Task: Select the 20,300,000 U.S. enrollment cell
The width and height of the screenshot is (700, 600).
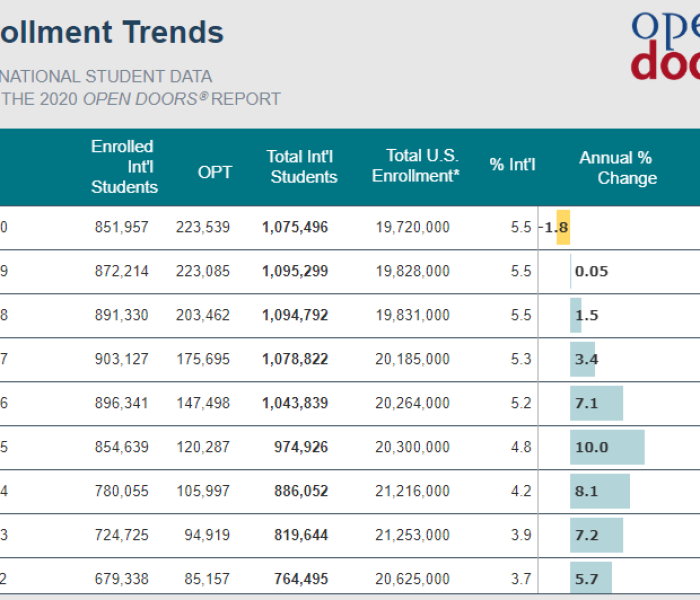Action: (413, 447)
